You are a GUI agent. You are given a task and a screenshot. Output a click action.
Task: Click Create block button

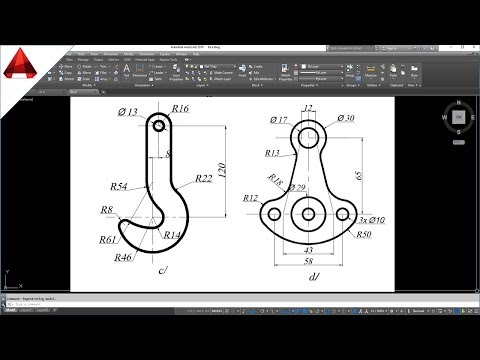(256, 66)
